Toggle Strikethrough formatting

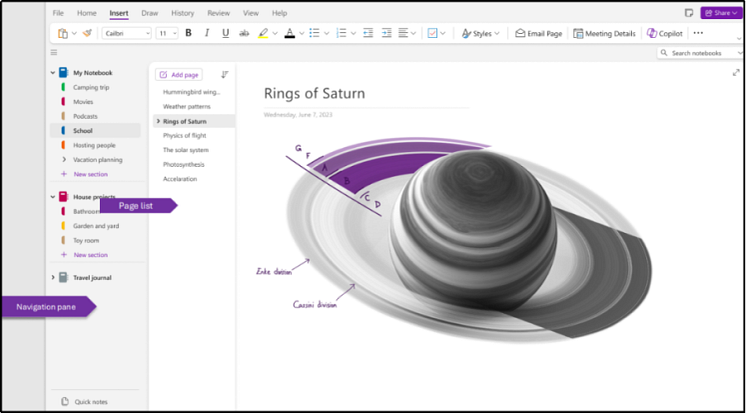click(x=244, y=33)
